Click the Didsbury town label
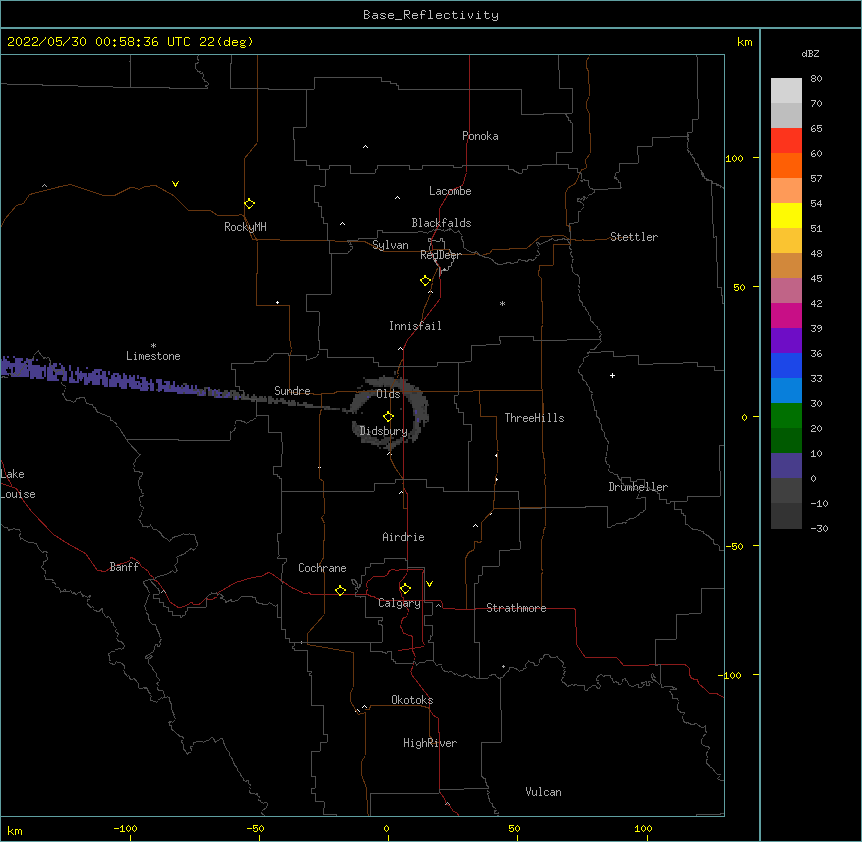 click(383, 431)
